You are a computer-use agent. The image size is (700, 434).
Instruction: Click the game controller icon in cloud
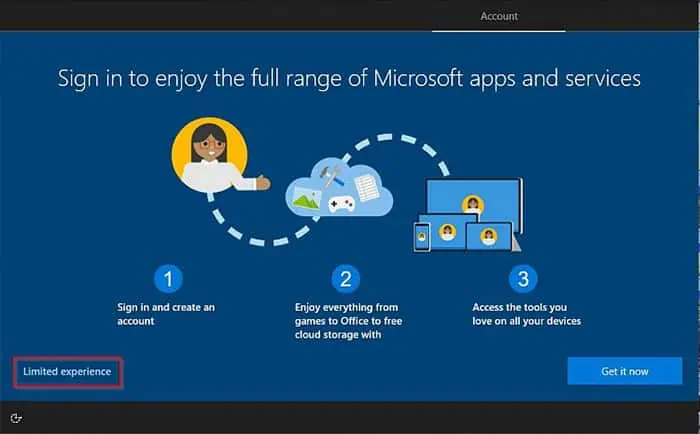[x=342, y=204]
